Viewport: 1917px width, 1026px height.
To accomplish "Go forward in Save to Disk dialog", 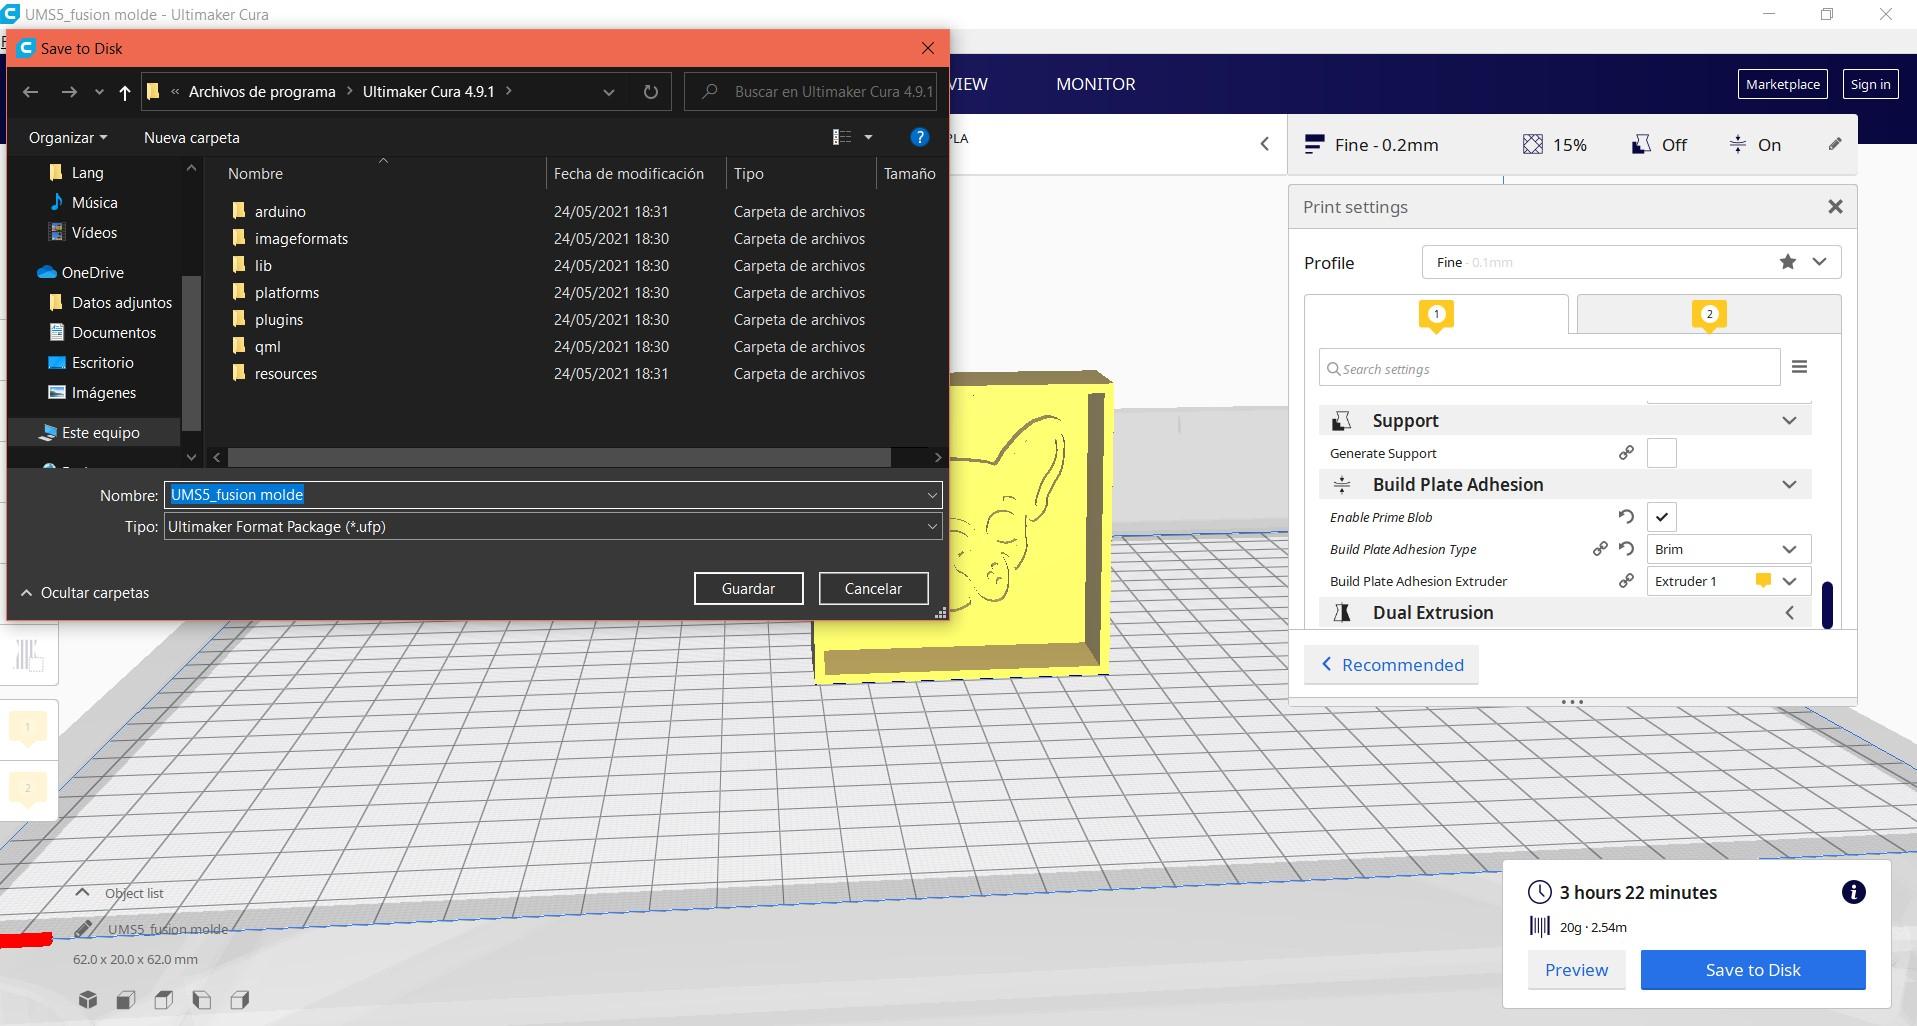I will tap(69, 92).
